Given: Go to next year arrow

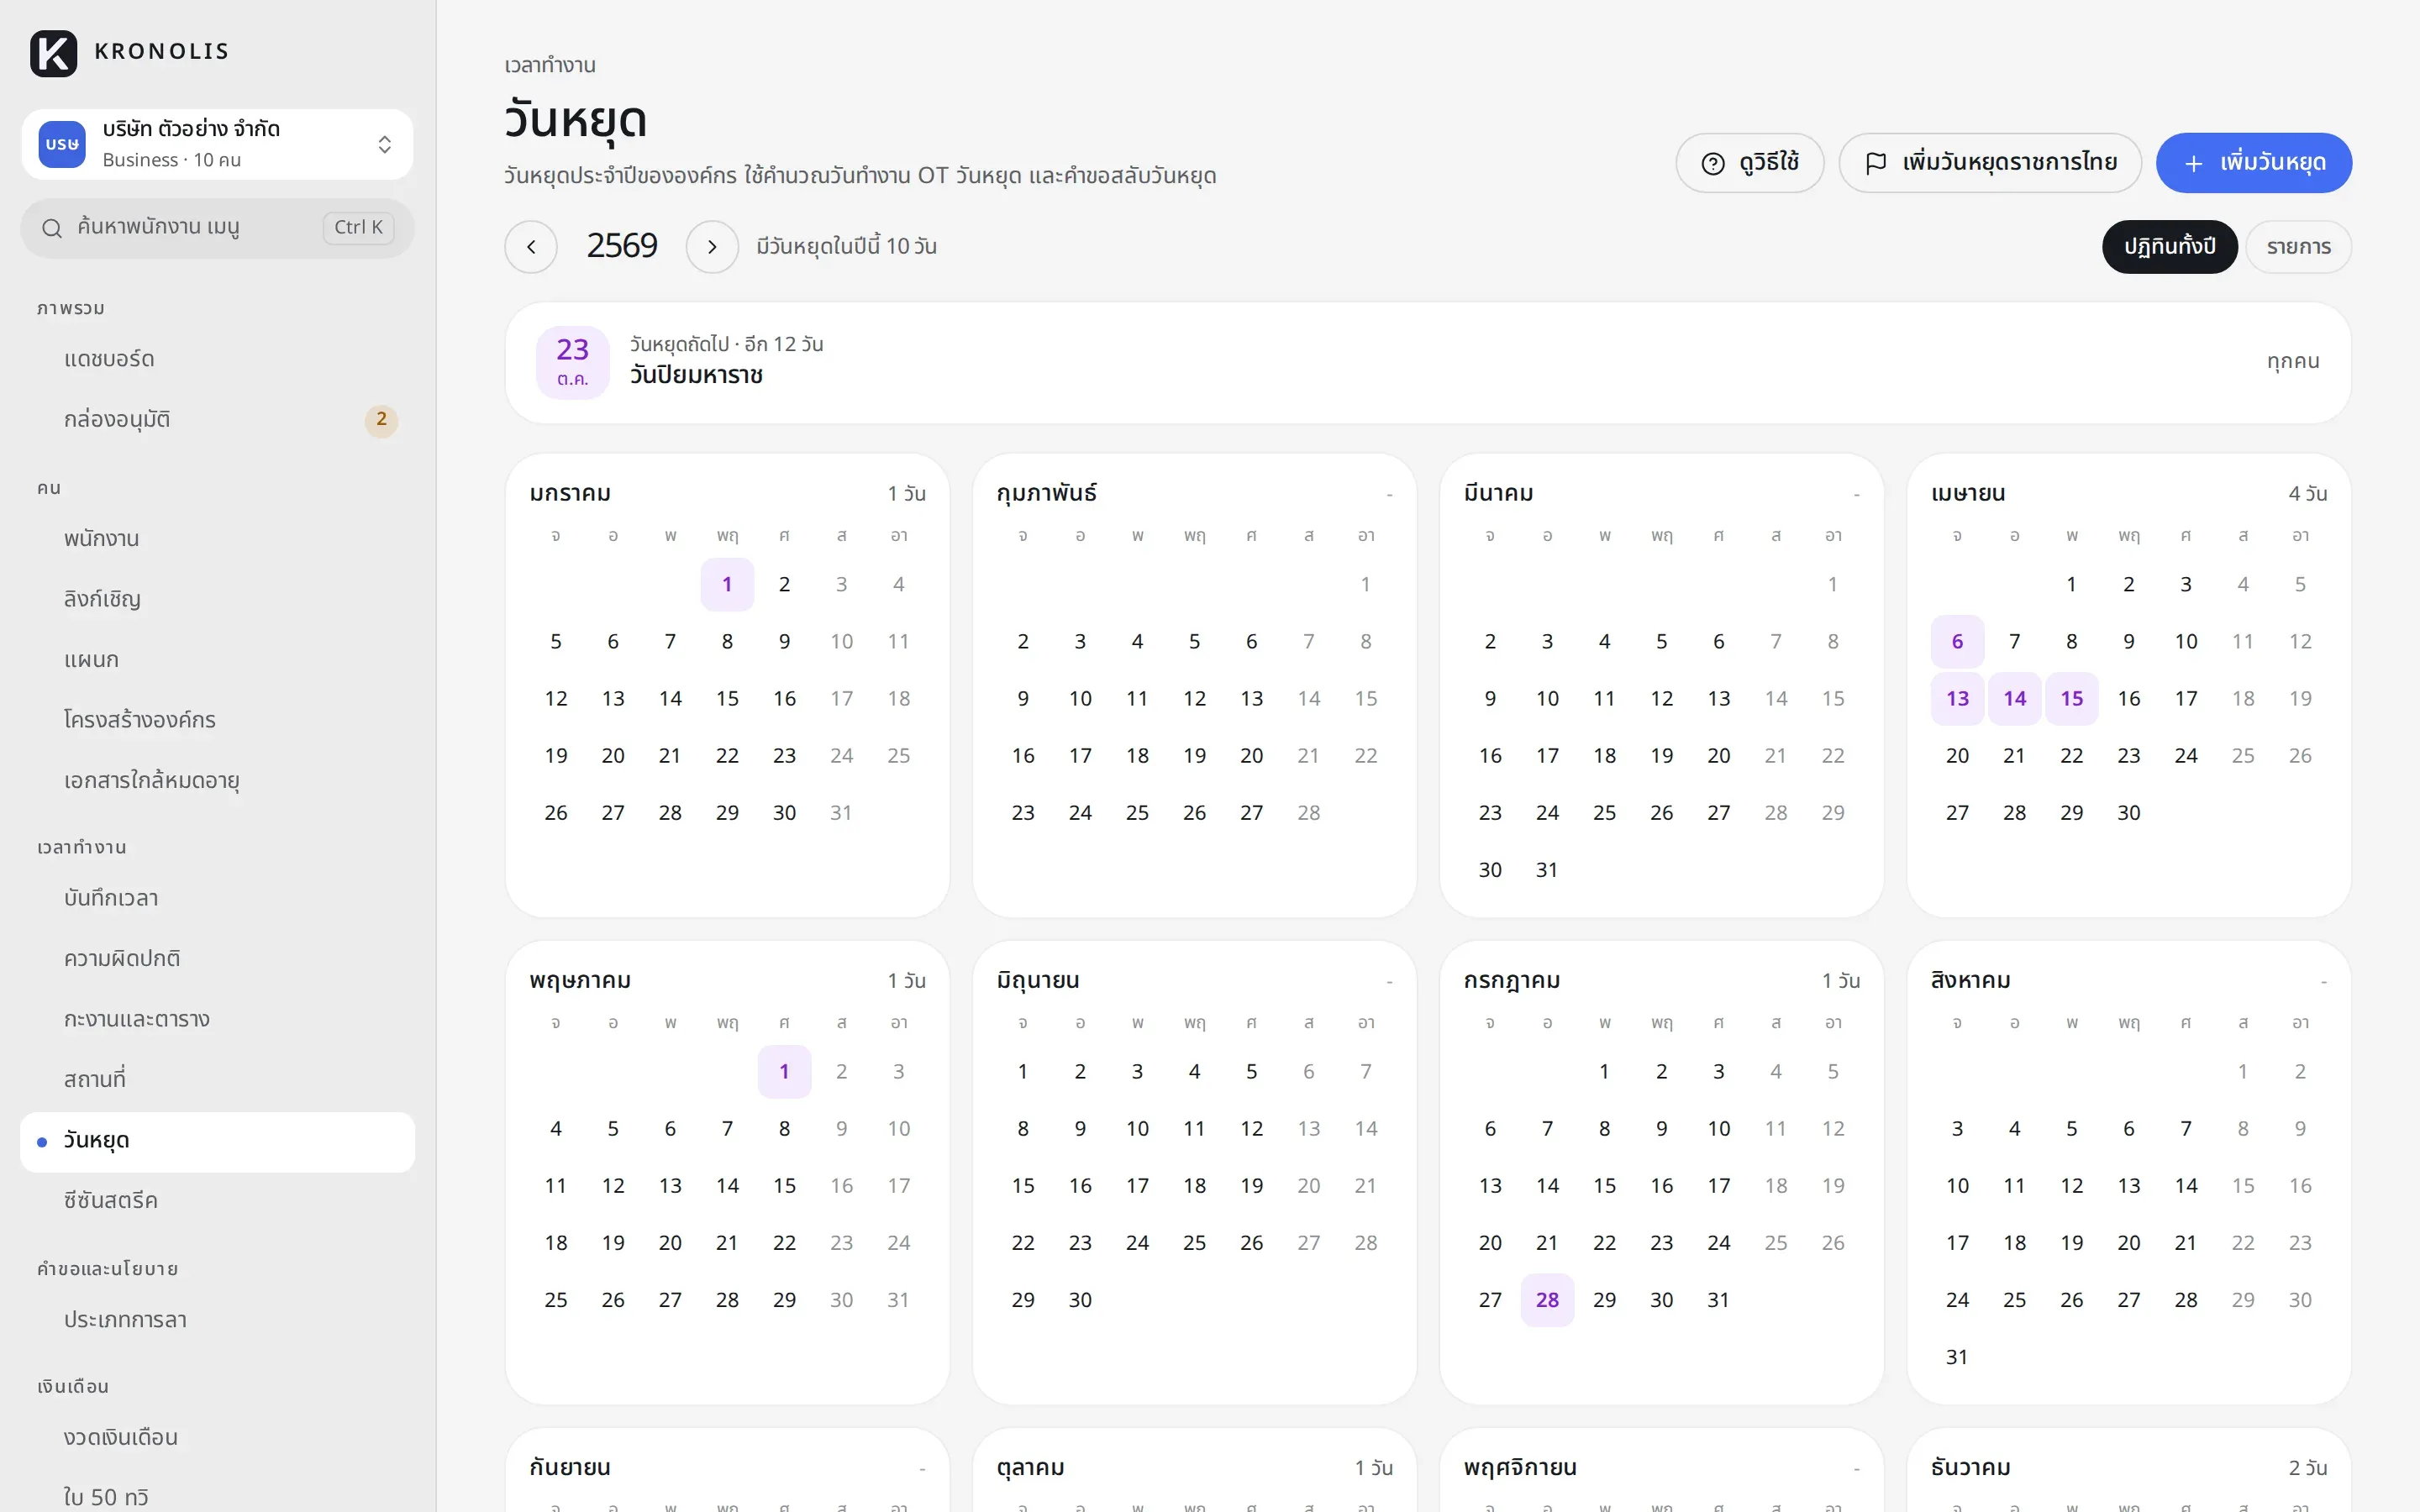Looking at the screenshot, I should click(x=712, y=247).
